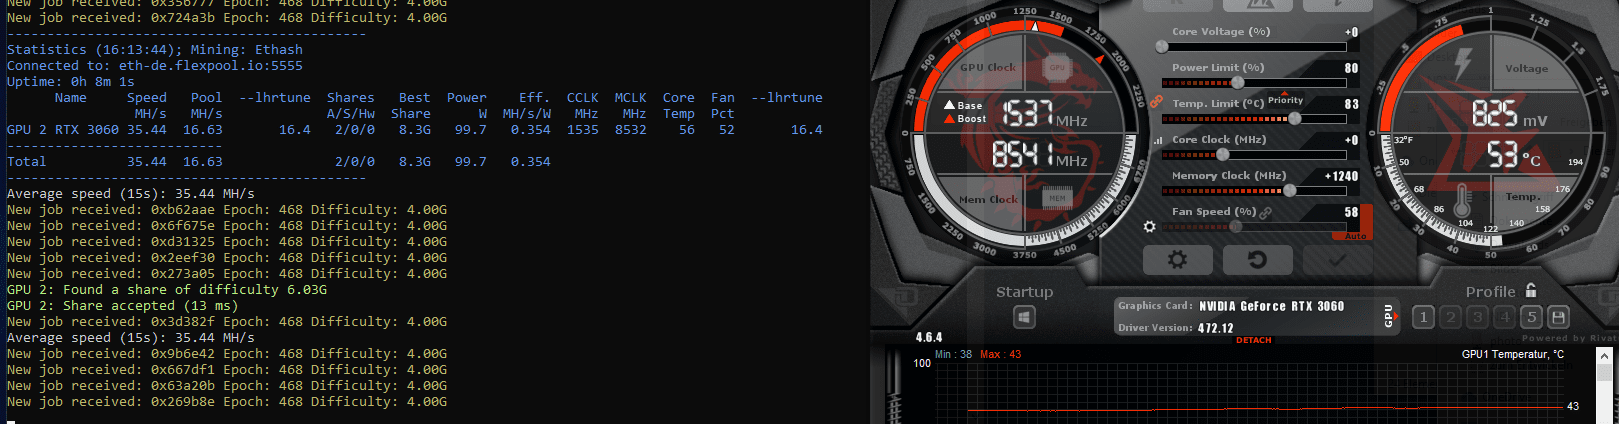This screenshot has width=1619, height=424.
Task: Reset clocks with the circular arrow button
Action: [x=1257, y=260]
